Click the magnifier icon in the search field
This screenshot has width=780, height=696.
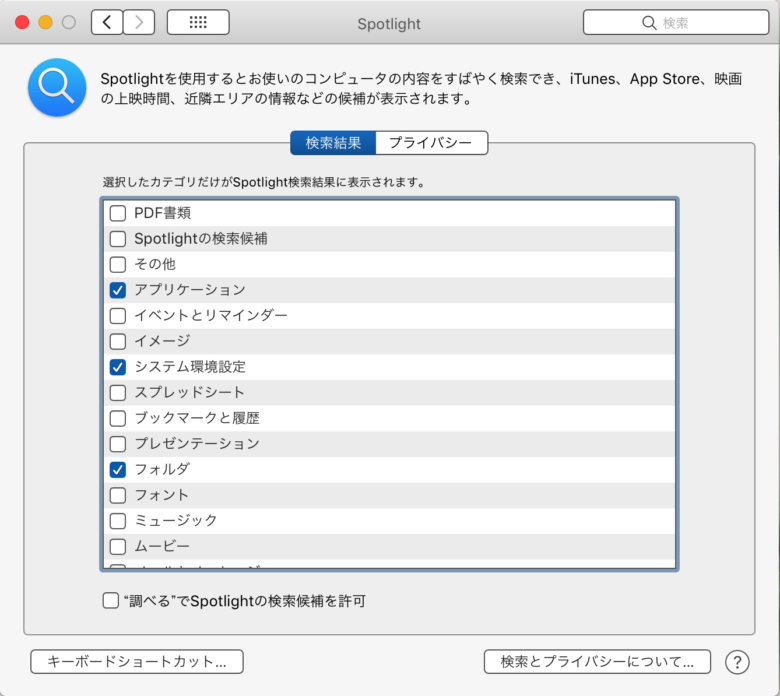coord(649,23)
